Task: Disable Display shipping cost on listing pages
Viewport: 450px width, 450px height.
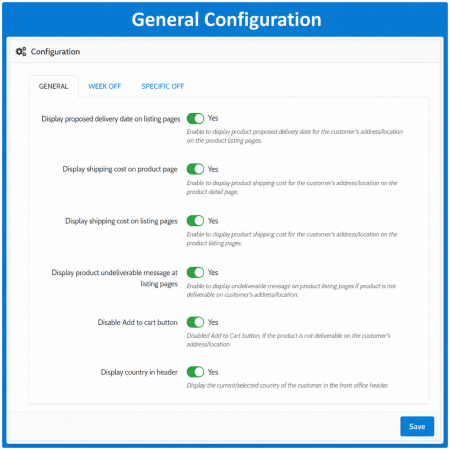Action: [x=195, y=221]
